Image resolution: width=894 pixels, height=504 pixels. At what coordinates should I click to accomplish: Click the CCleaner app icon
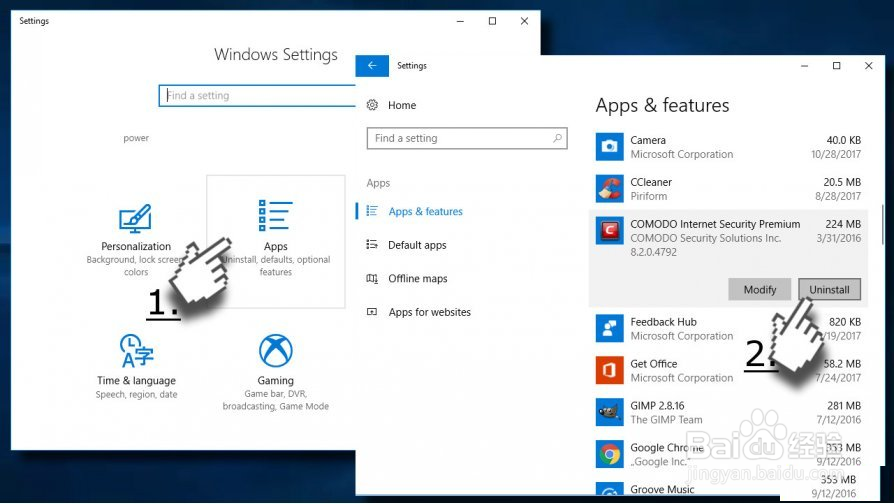point(609,189)
